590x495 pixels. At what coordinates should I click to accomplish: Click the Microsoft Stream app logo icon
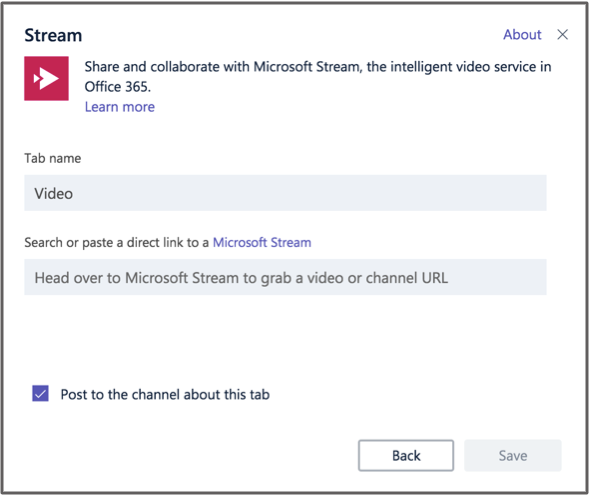(x=46, y=78)
